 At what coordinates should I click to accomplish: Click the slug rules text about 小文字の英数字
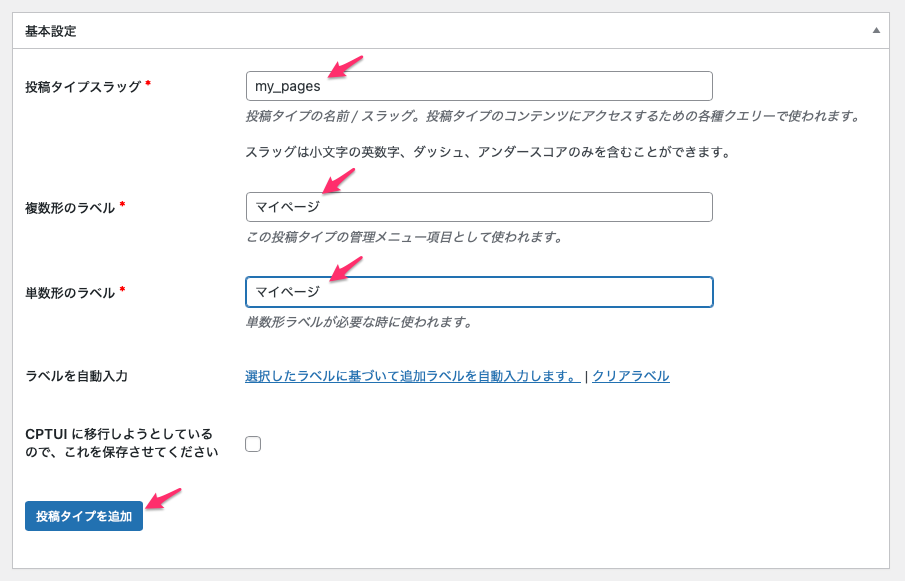coord(488,152)
